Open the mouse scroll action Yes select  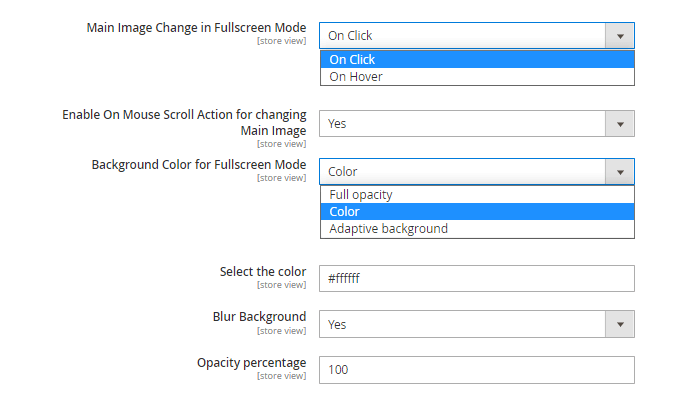(x=477, y=124)
